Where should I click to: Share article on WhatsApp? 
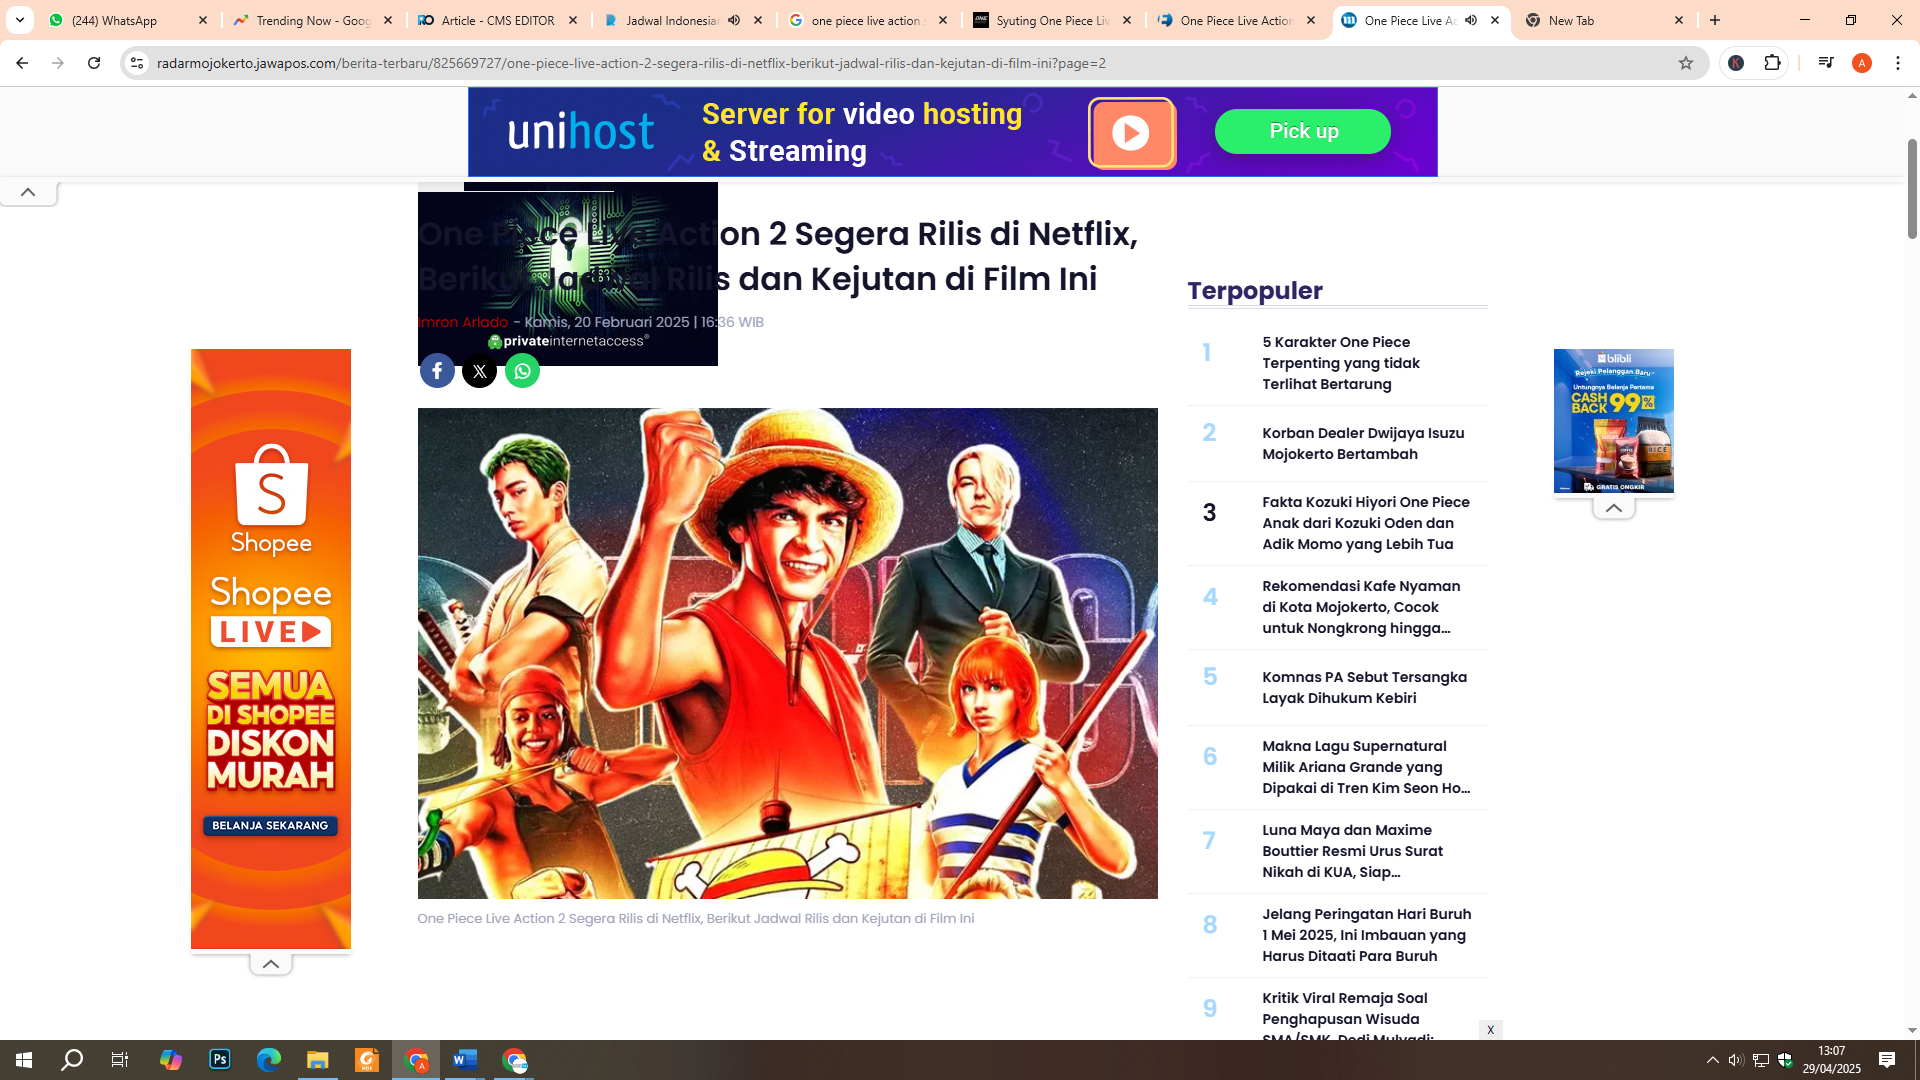click(x=522, y=371)
